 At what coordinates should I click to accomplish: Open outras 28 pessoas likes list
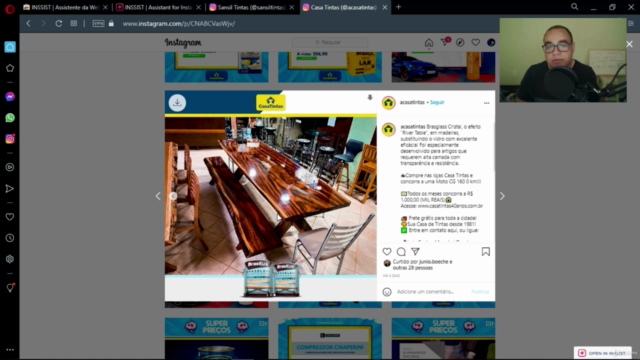click(x=413, y=268)
